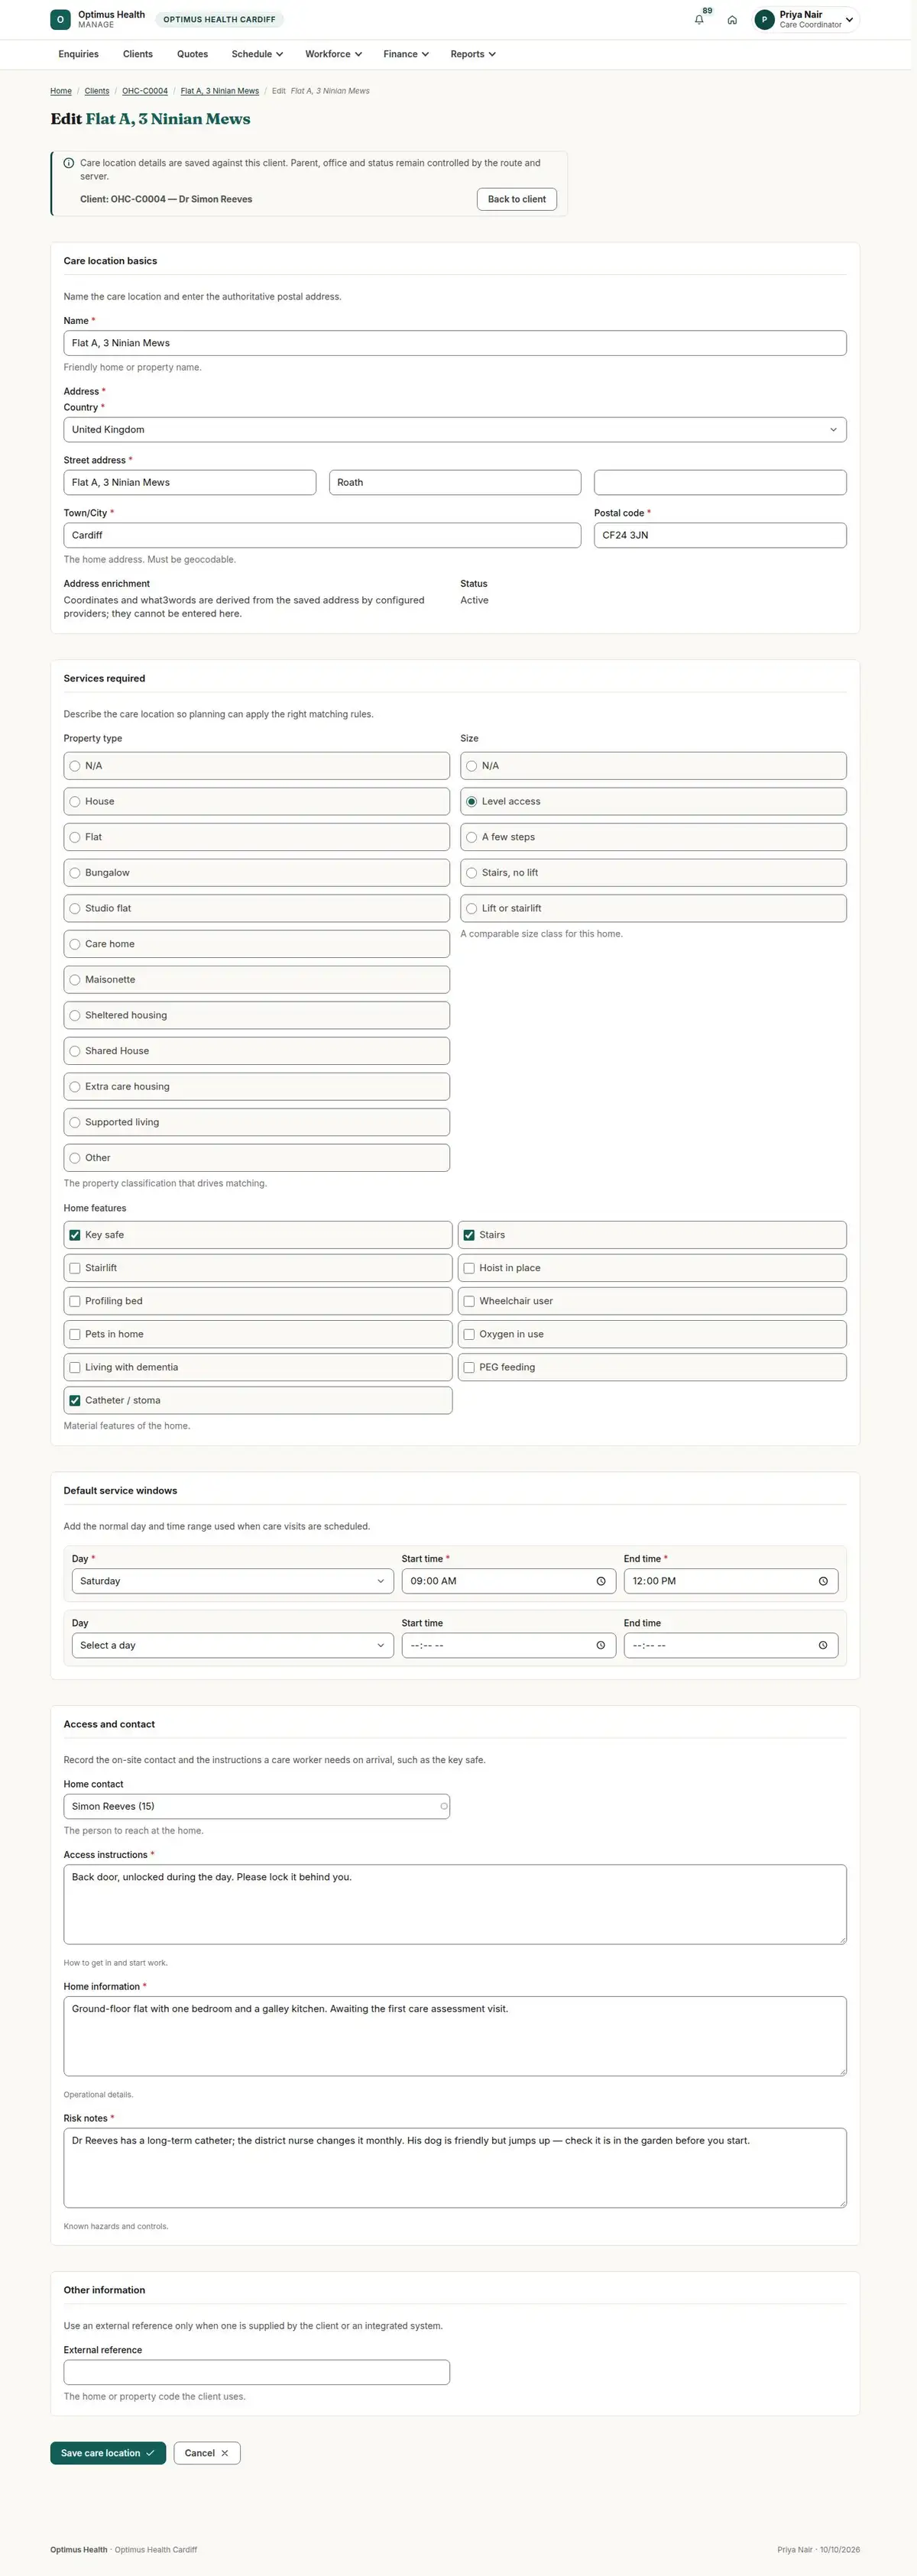Expand the Schedule menu
The width and height of the screenshot is (917, 2576).
pos(257,54)
